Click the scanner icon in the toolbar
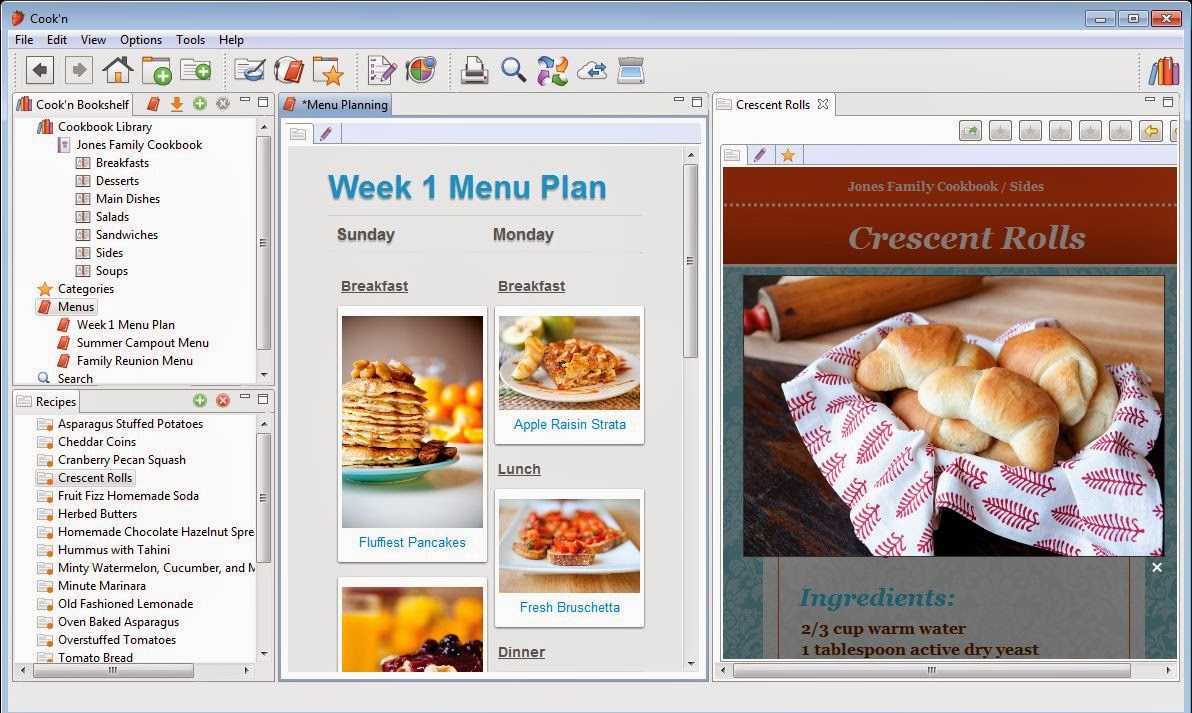 pos(631,71)
